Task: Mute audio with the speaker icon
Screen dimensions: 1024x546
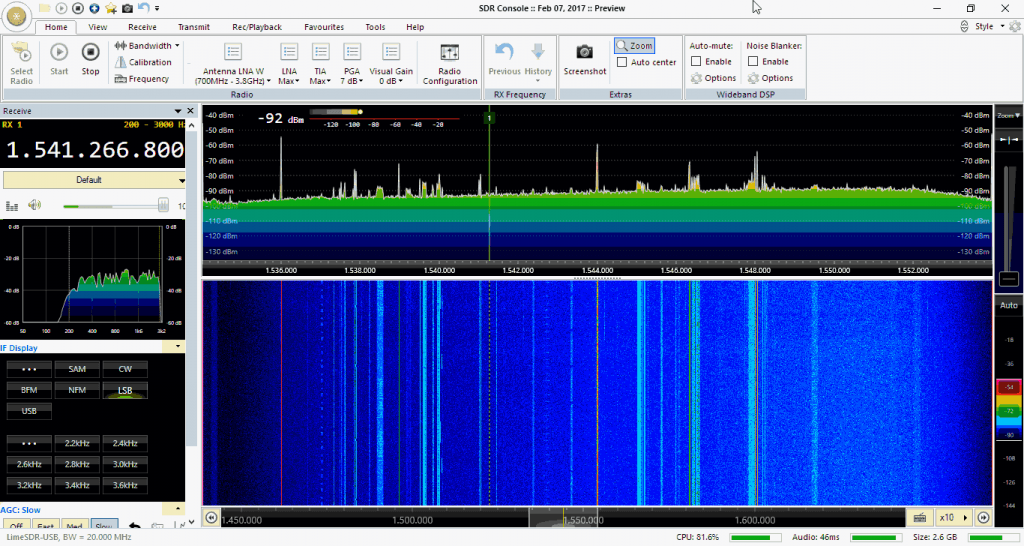Action: click(35, 205)
